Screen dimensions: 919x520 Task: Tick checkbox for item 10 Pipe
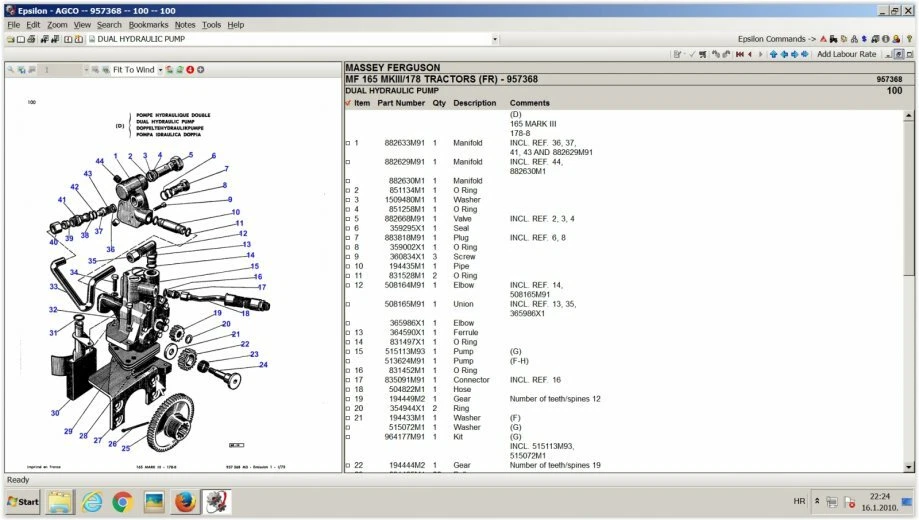[348, 266]
